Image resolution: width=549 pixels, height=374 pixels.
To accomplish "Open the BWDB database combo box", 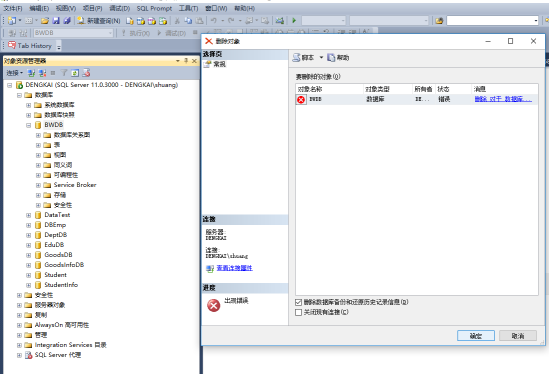I will tap(73, 33).
